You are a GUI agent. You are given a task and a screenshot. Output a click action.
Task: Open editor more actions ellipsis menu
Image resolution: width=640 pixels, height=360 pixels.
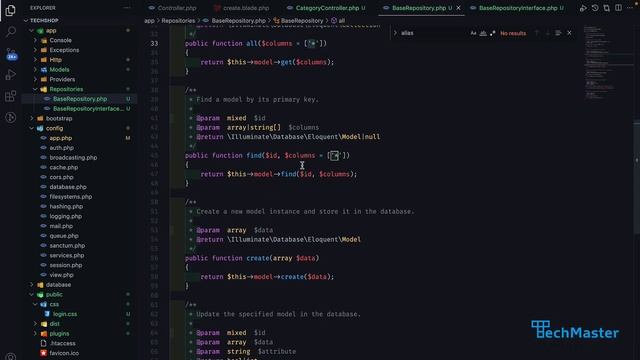coord(630,8)
